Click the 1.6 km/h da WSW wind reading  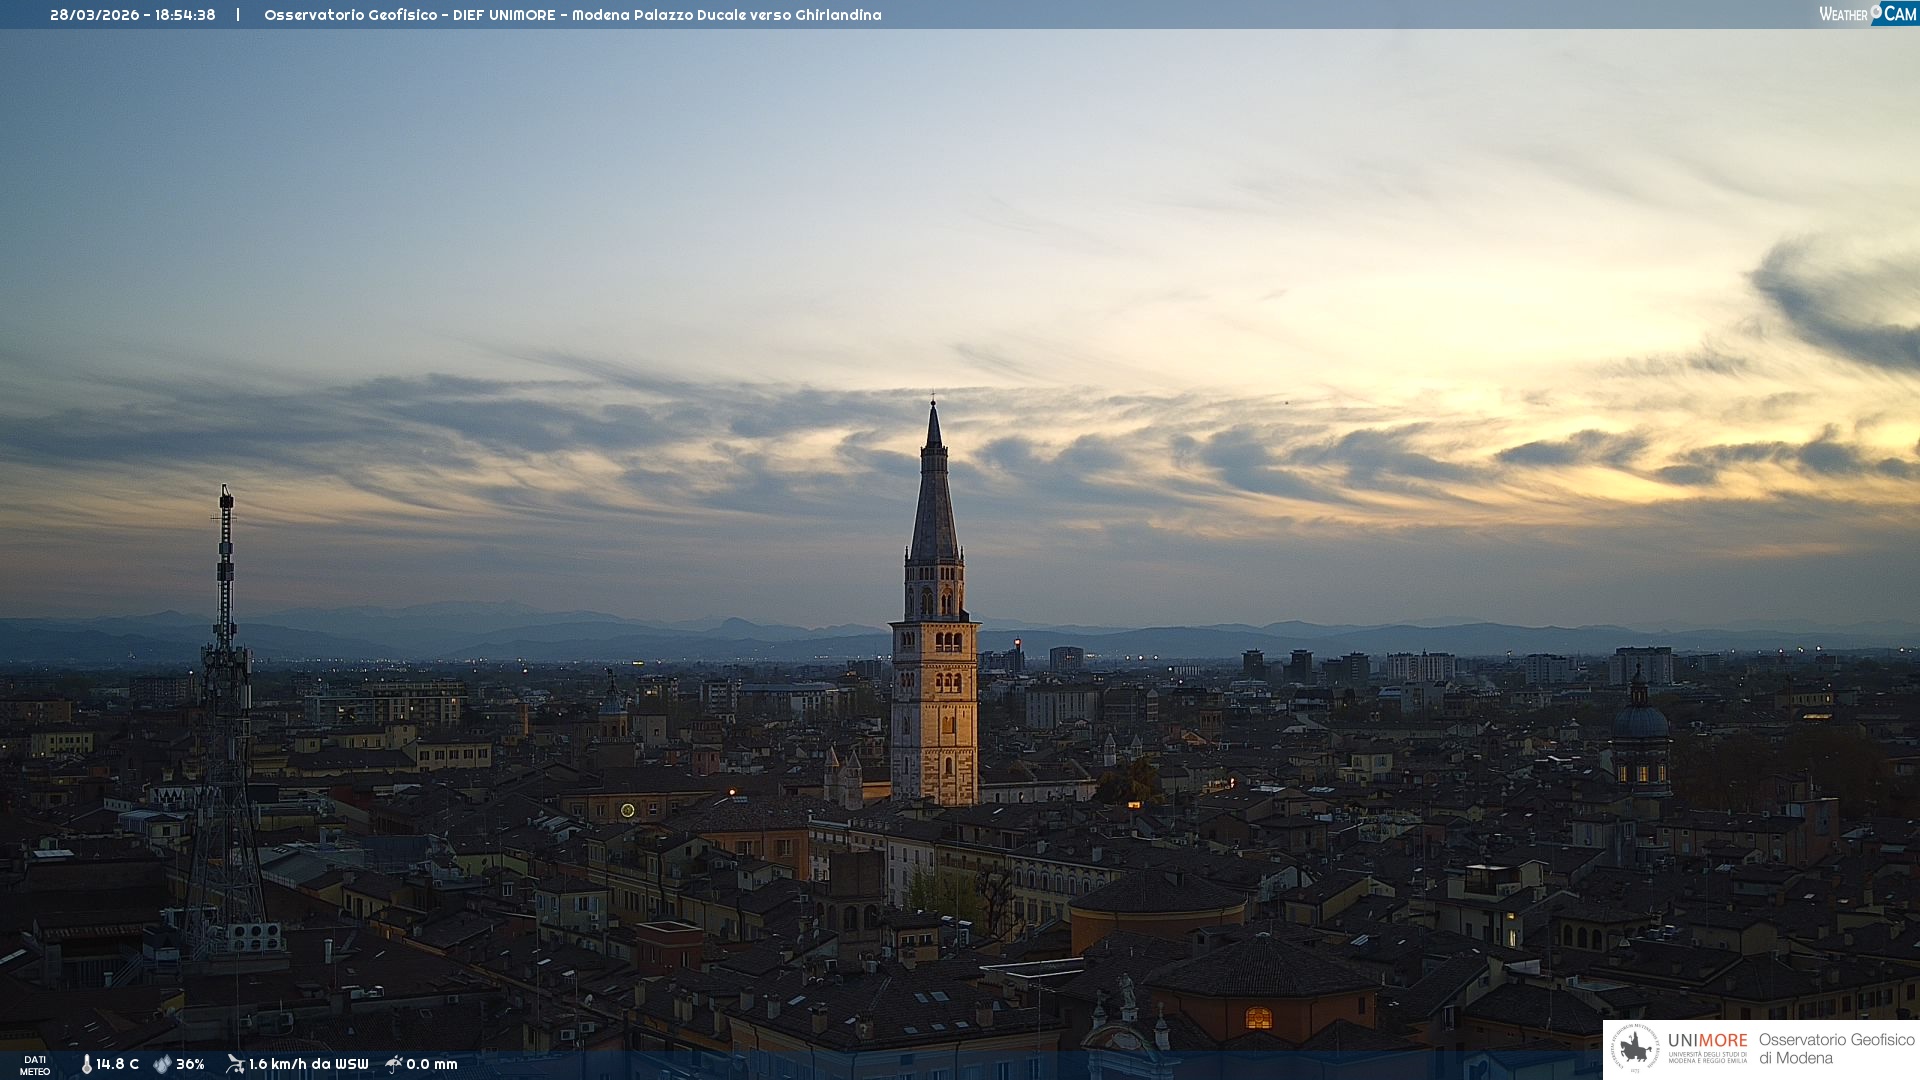coord(308,1064)
